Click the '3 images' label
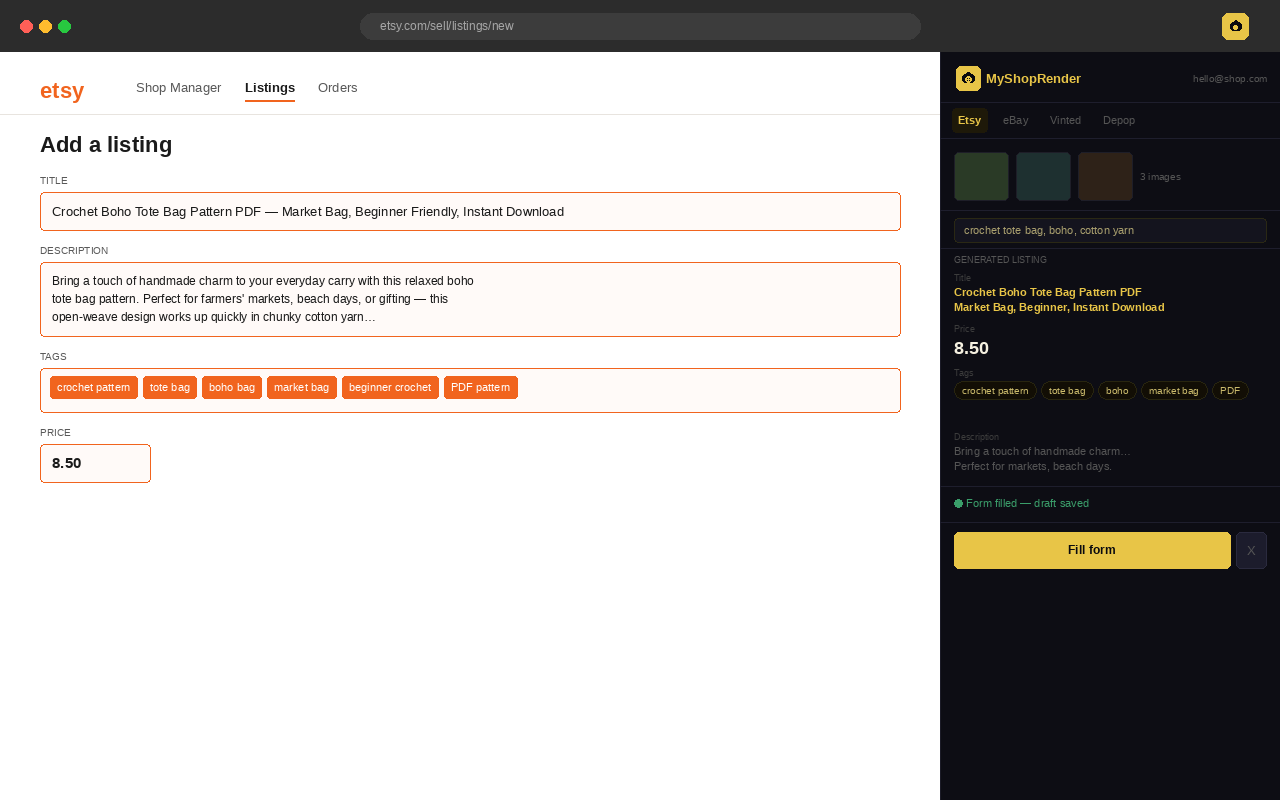Viewport: 1280px width, 800px height. click(1160, 177)
